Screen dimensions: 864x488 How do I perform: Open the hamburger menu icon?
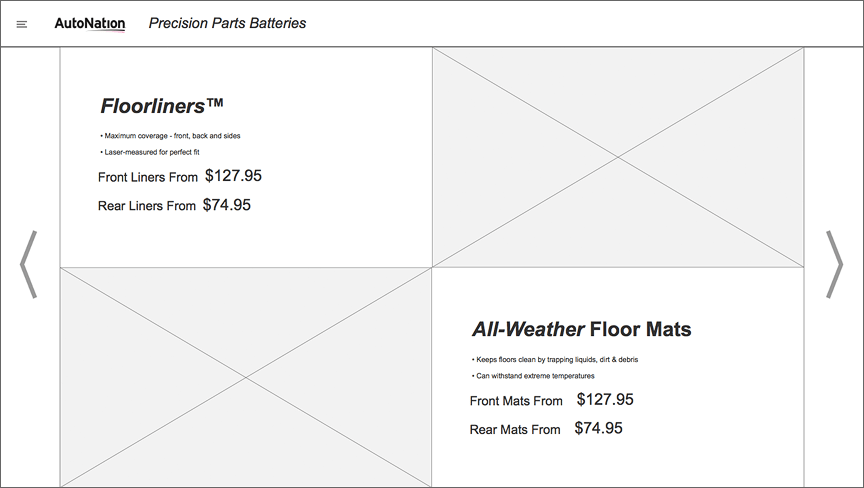click(x=21, y=24)
